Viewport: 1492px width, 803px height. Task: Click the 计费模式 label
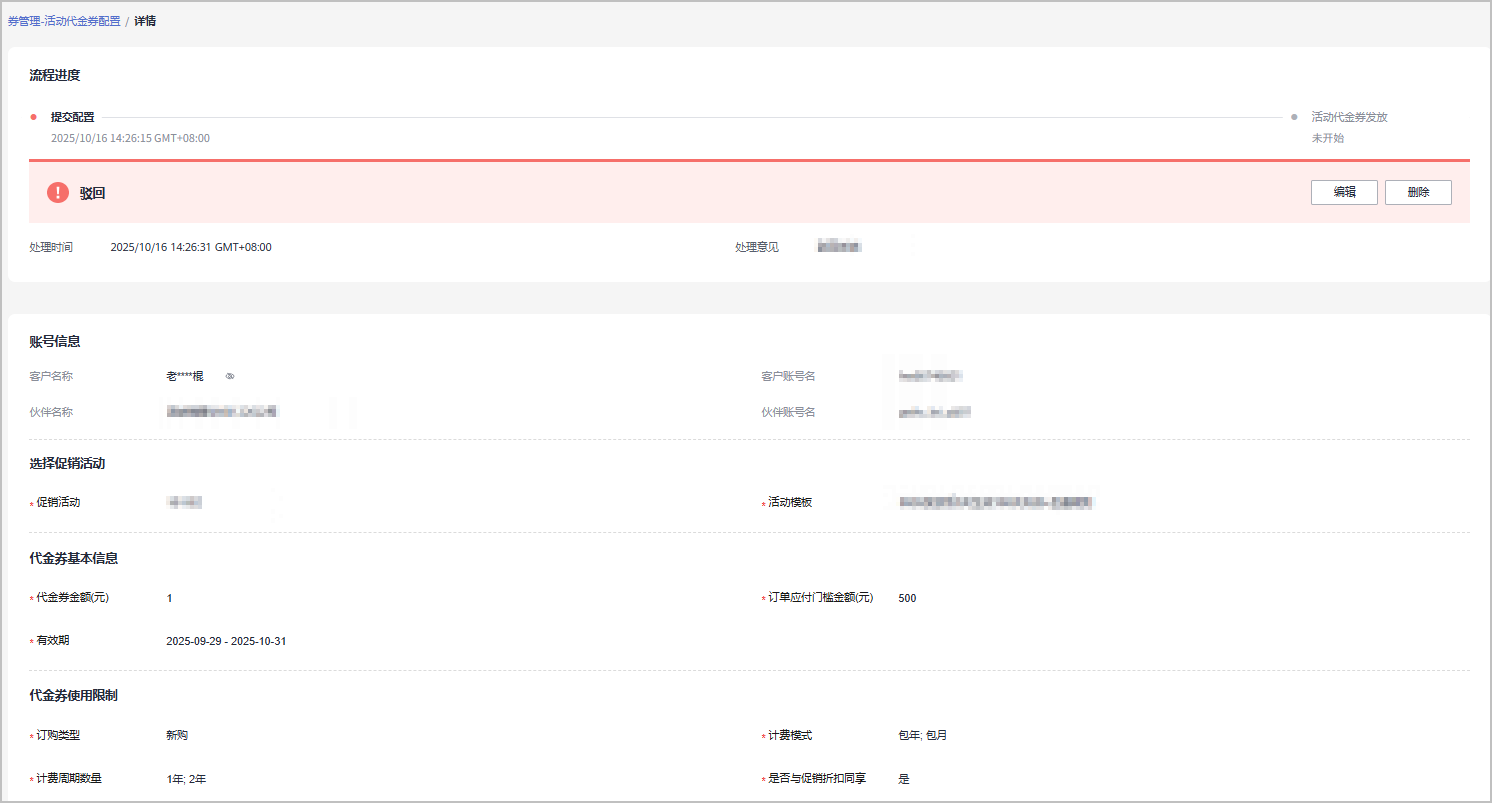click(x=790, y=735)
